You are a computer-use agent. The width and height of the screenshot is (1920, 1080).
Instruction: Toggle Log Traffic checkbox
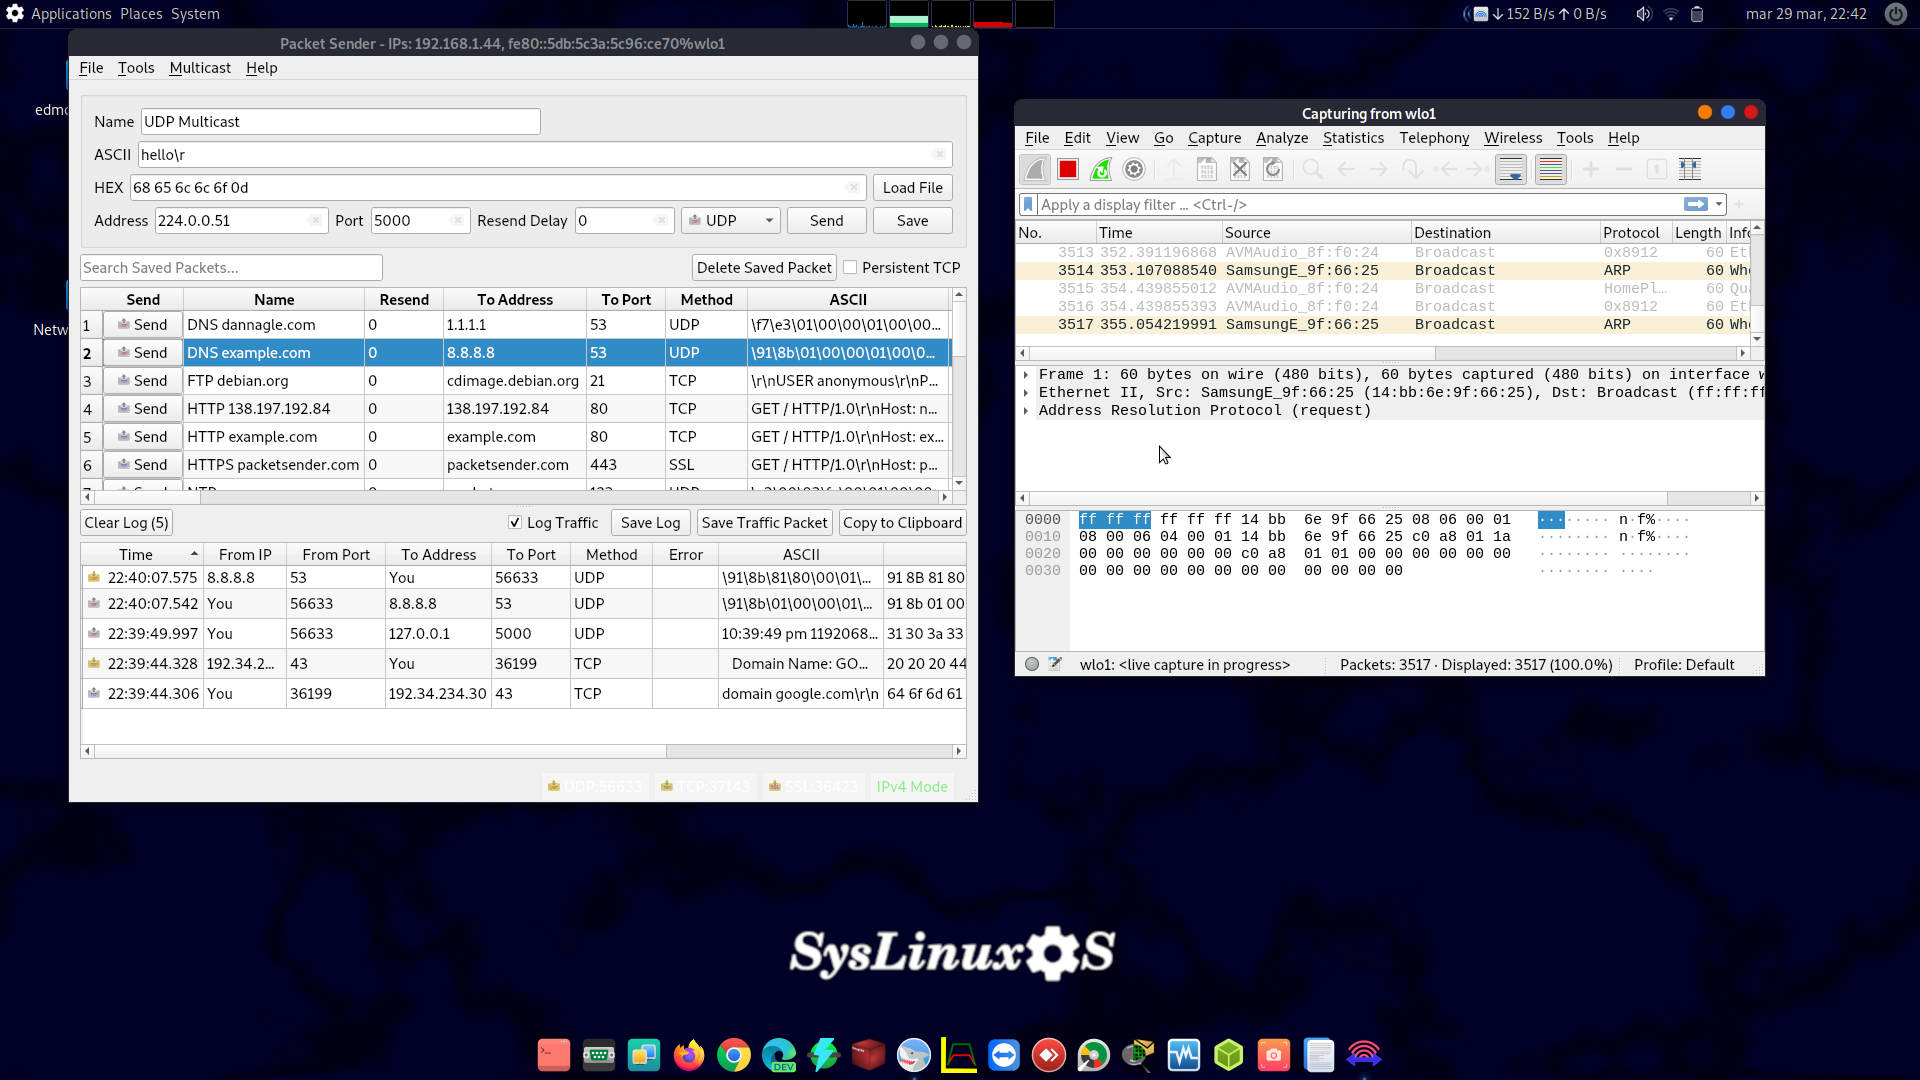pos(515,523)
